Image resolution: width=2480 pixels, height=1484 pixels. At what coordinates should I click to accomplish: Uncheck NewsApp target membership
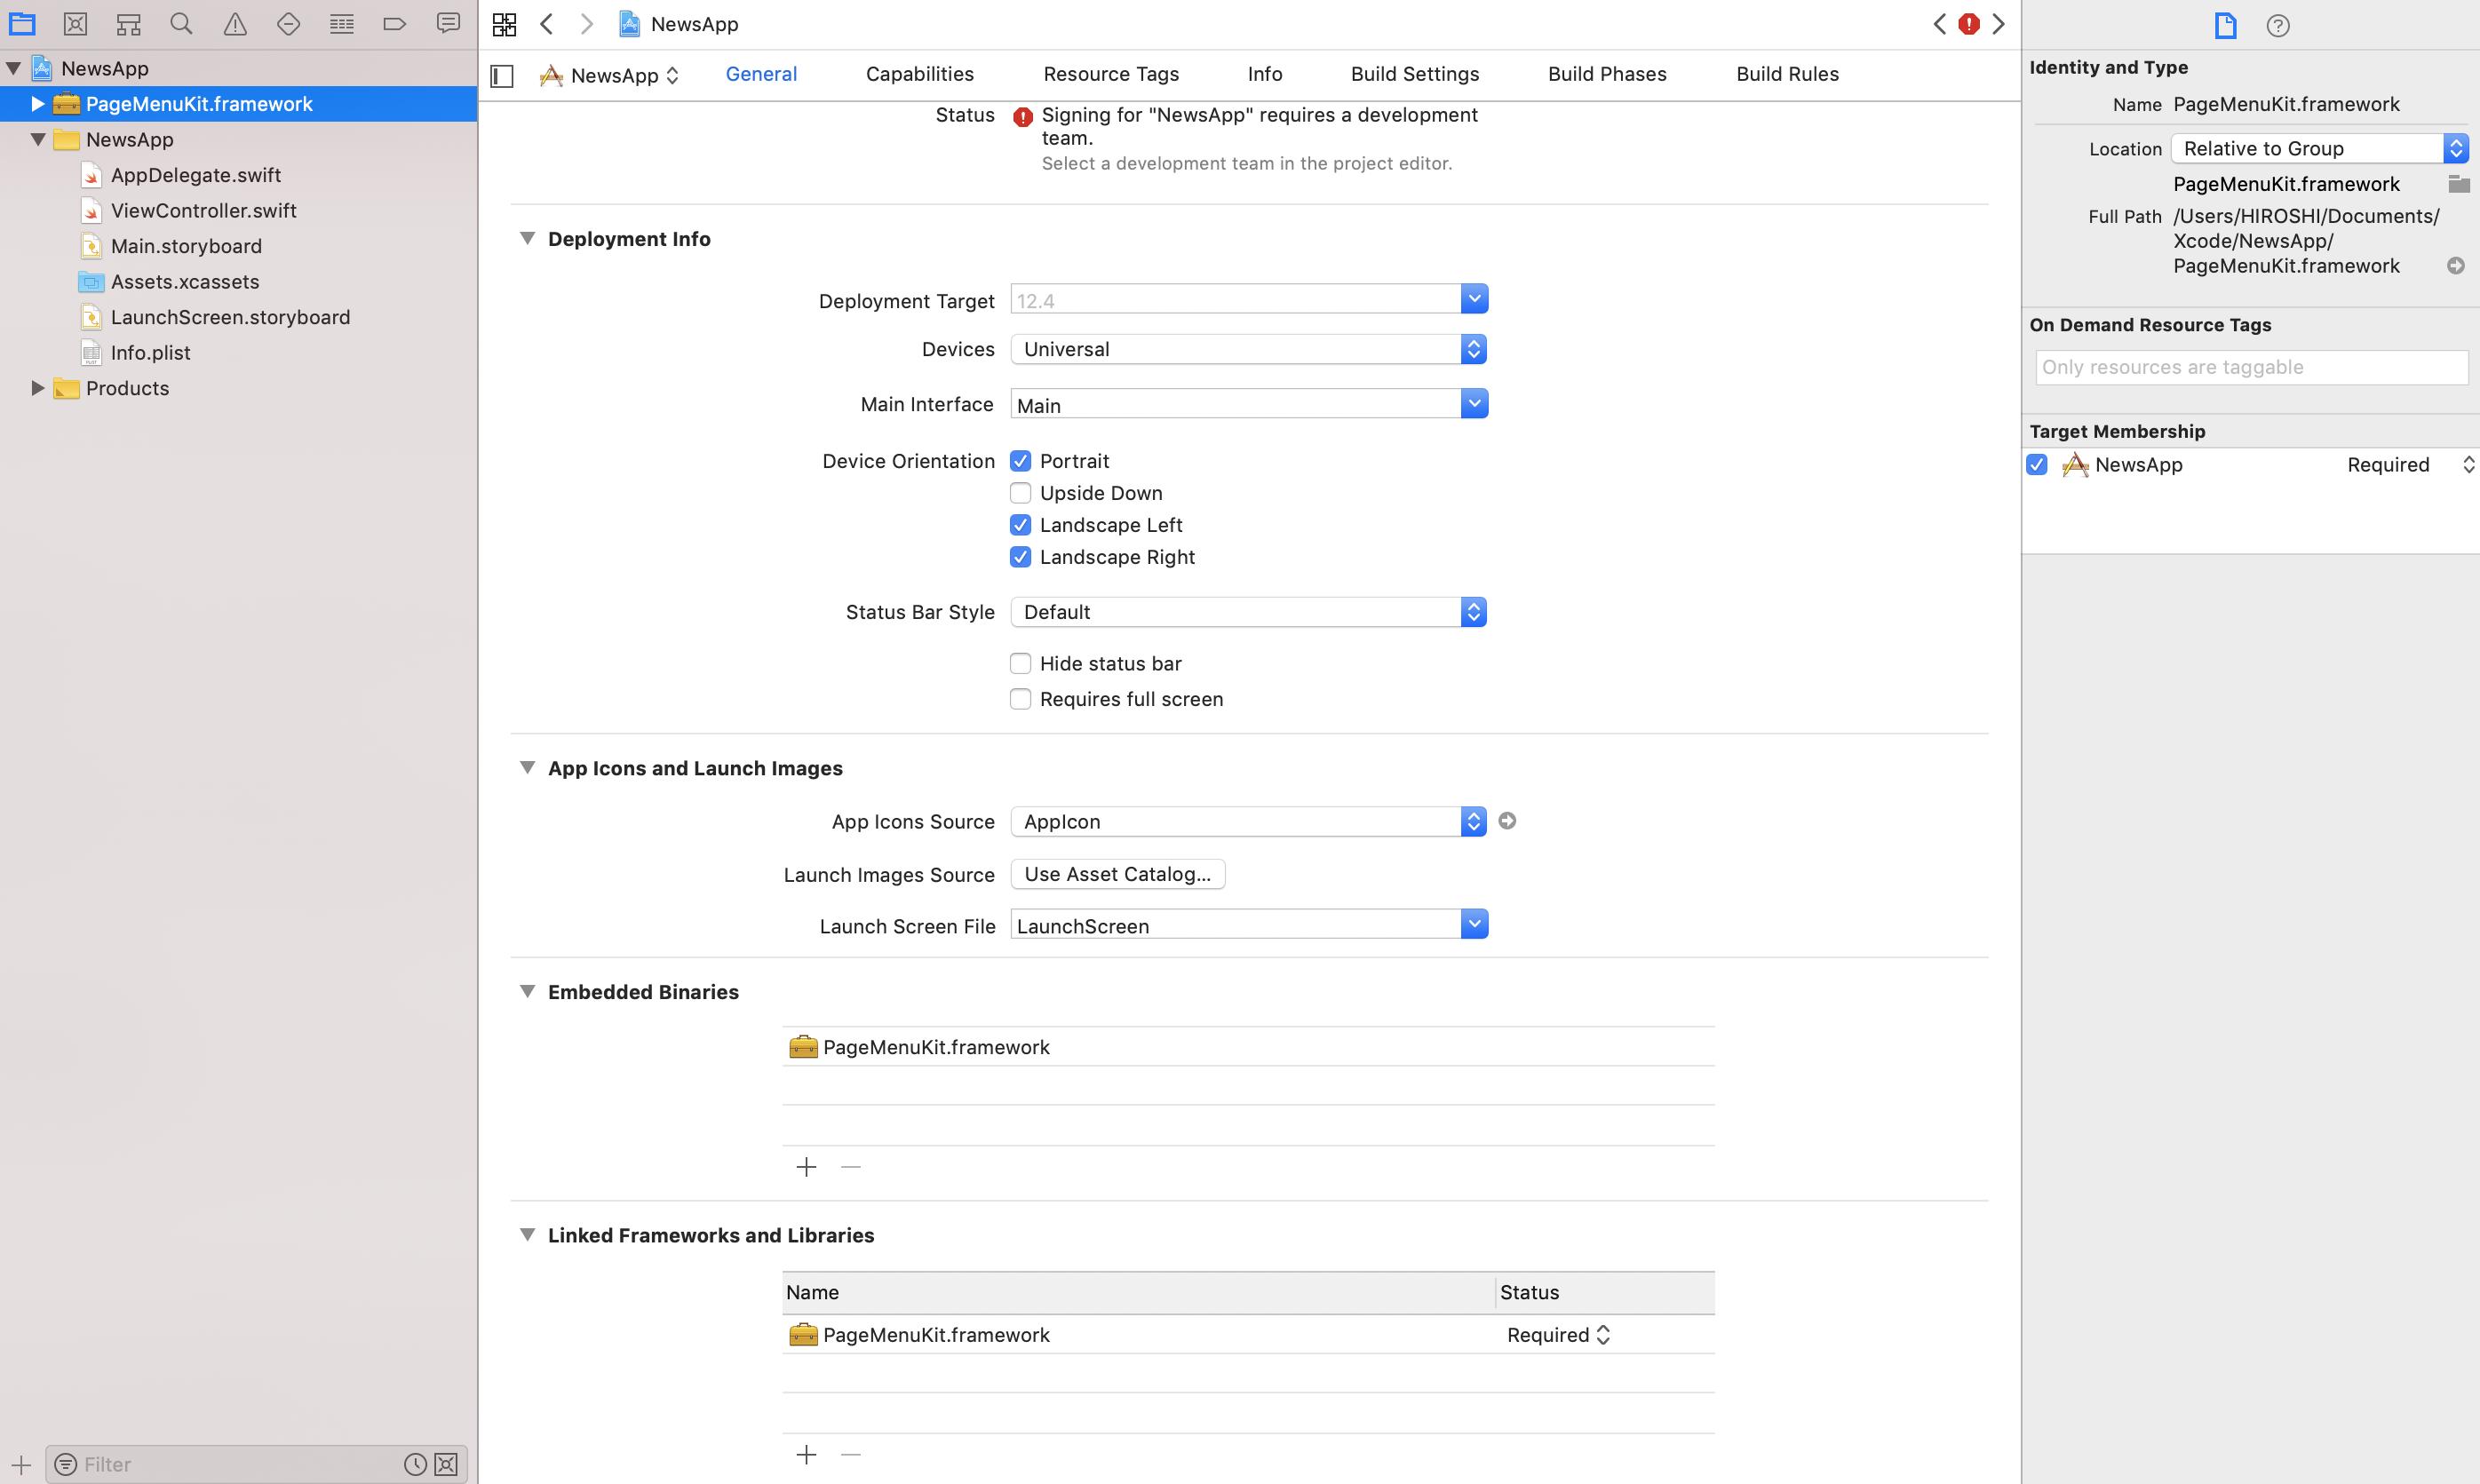(x=2037, y=465)
